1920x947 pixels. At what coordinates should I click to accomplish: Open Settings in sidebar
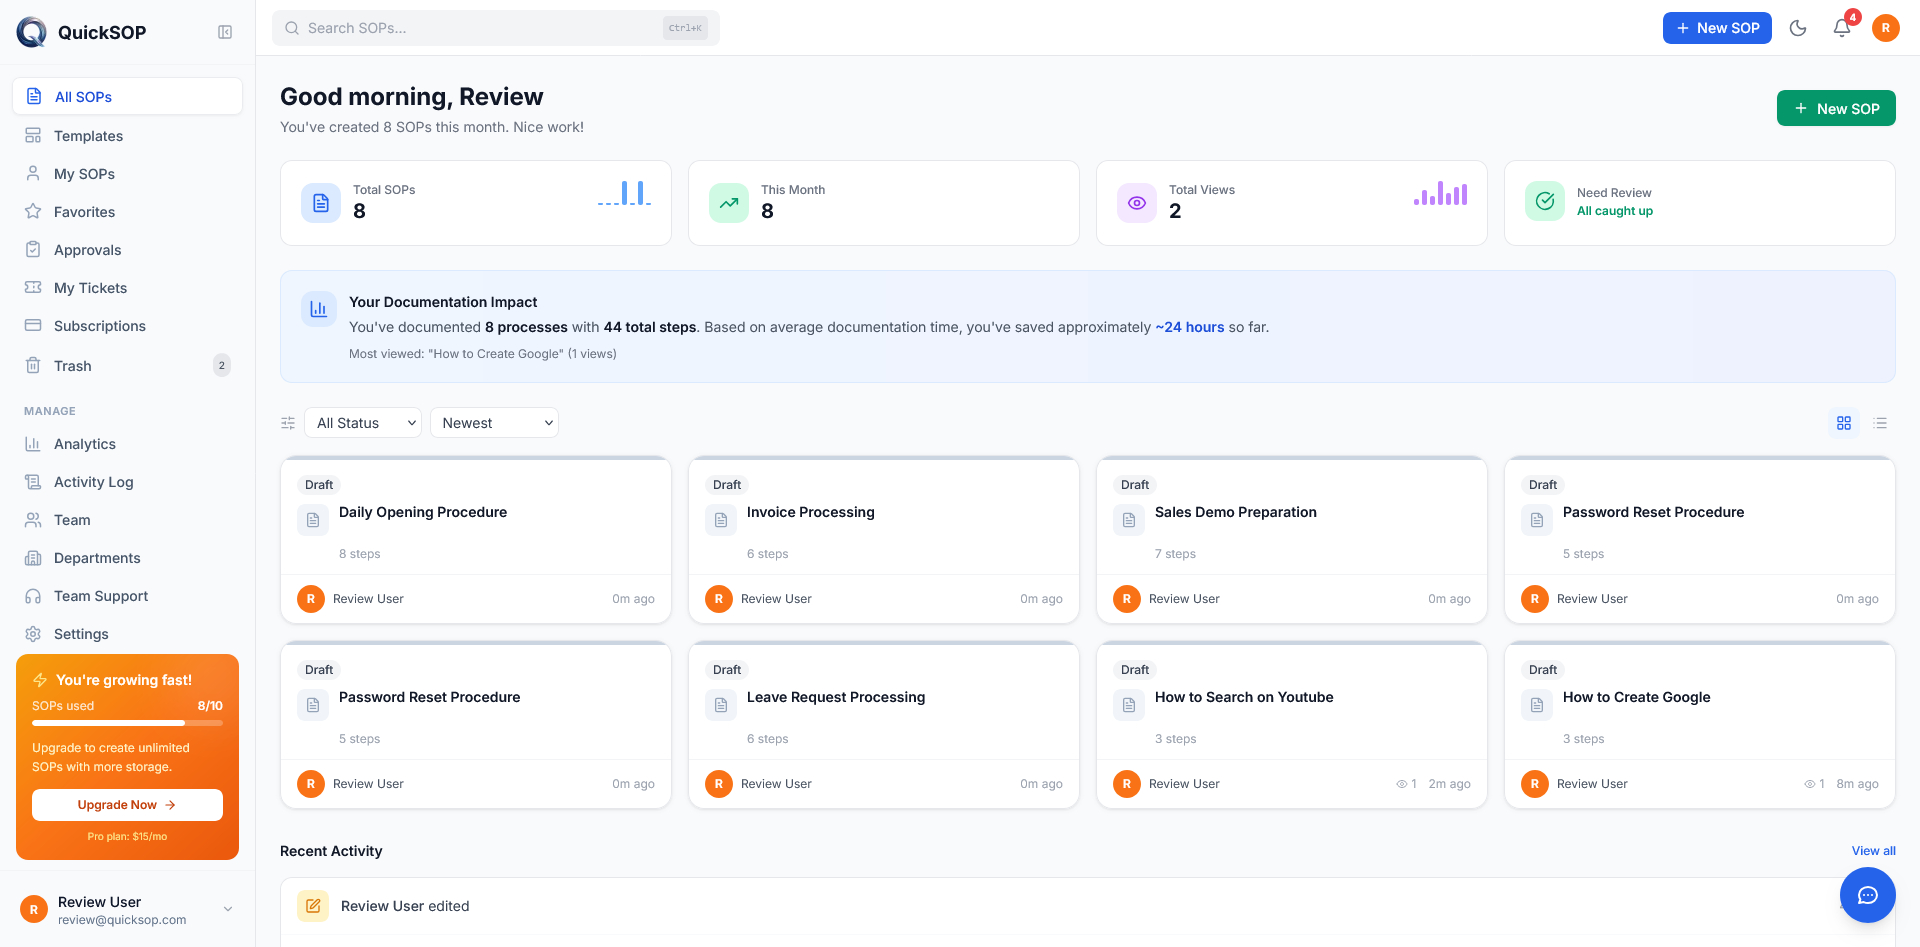point(128,634)
